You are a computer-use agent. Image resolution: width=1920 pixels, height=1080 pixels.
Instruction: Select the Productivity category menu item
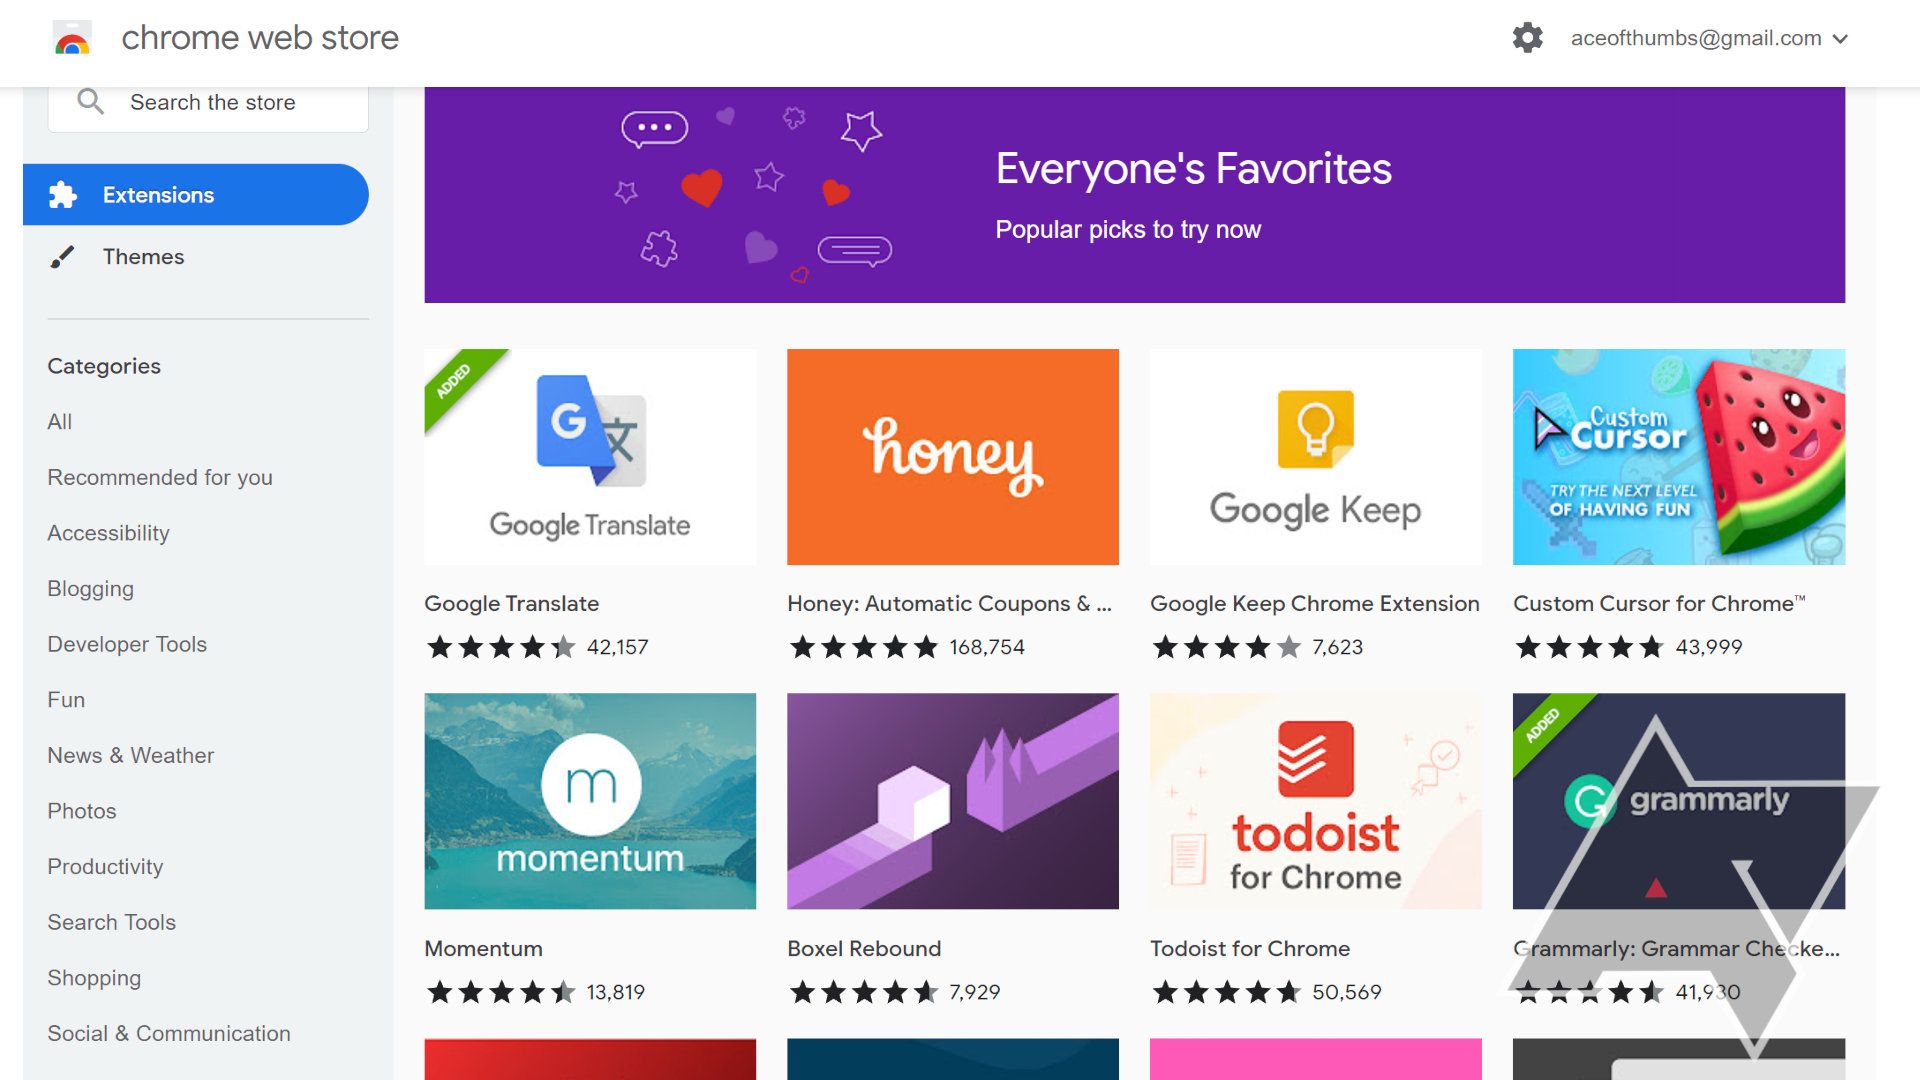(105, 866)
